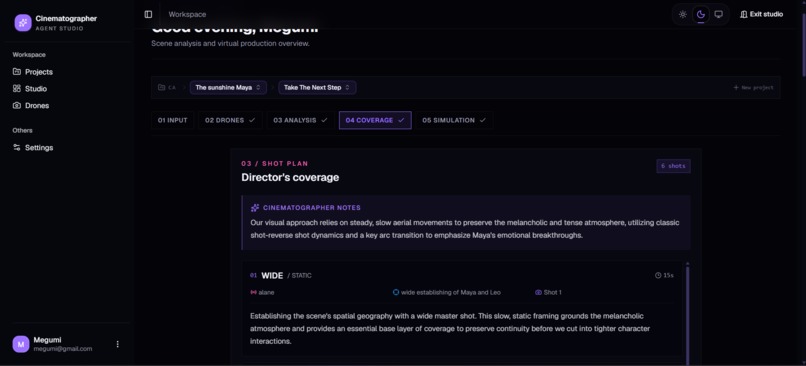This screenshot has width=806, height=366.
Task: Open the 02 DRONES step
Action: pyautogui.click(x=230, y=120)
